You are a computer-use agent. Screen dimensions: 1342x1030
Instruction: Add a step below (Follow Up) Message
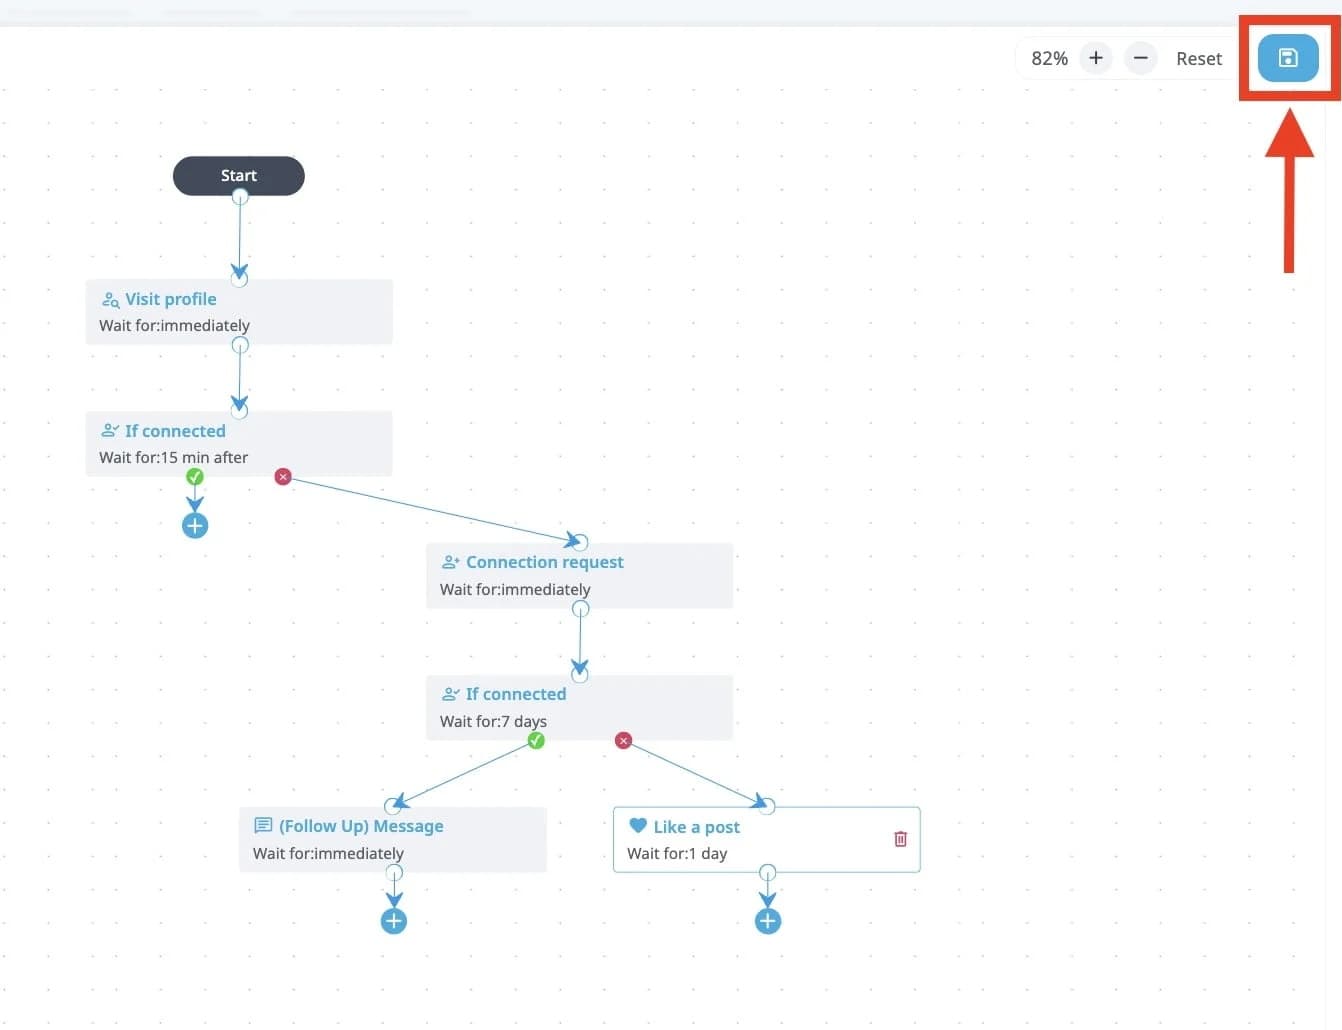coord(394,922)
